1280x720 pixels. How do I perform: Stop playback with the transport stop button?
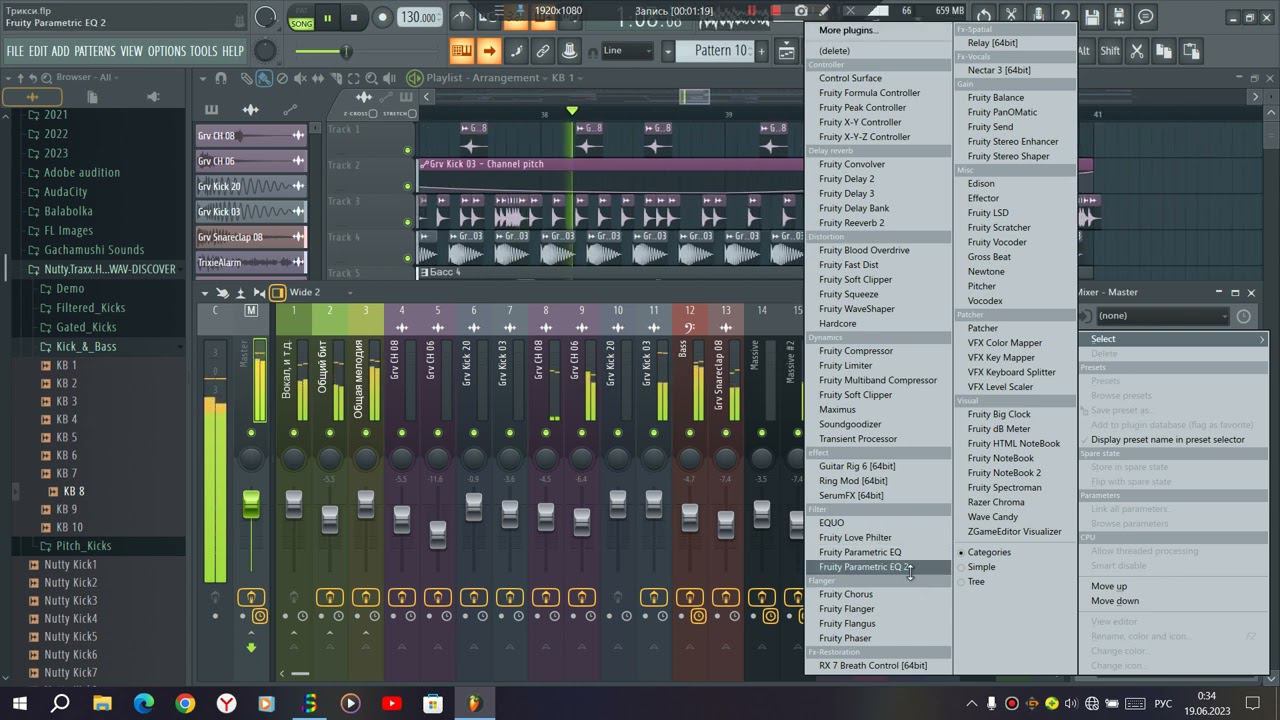[353, 17]
